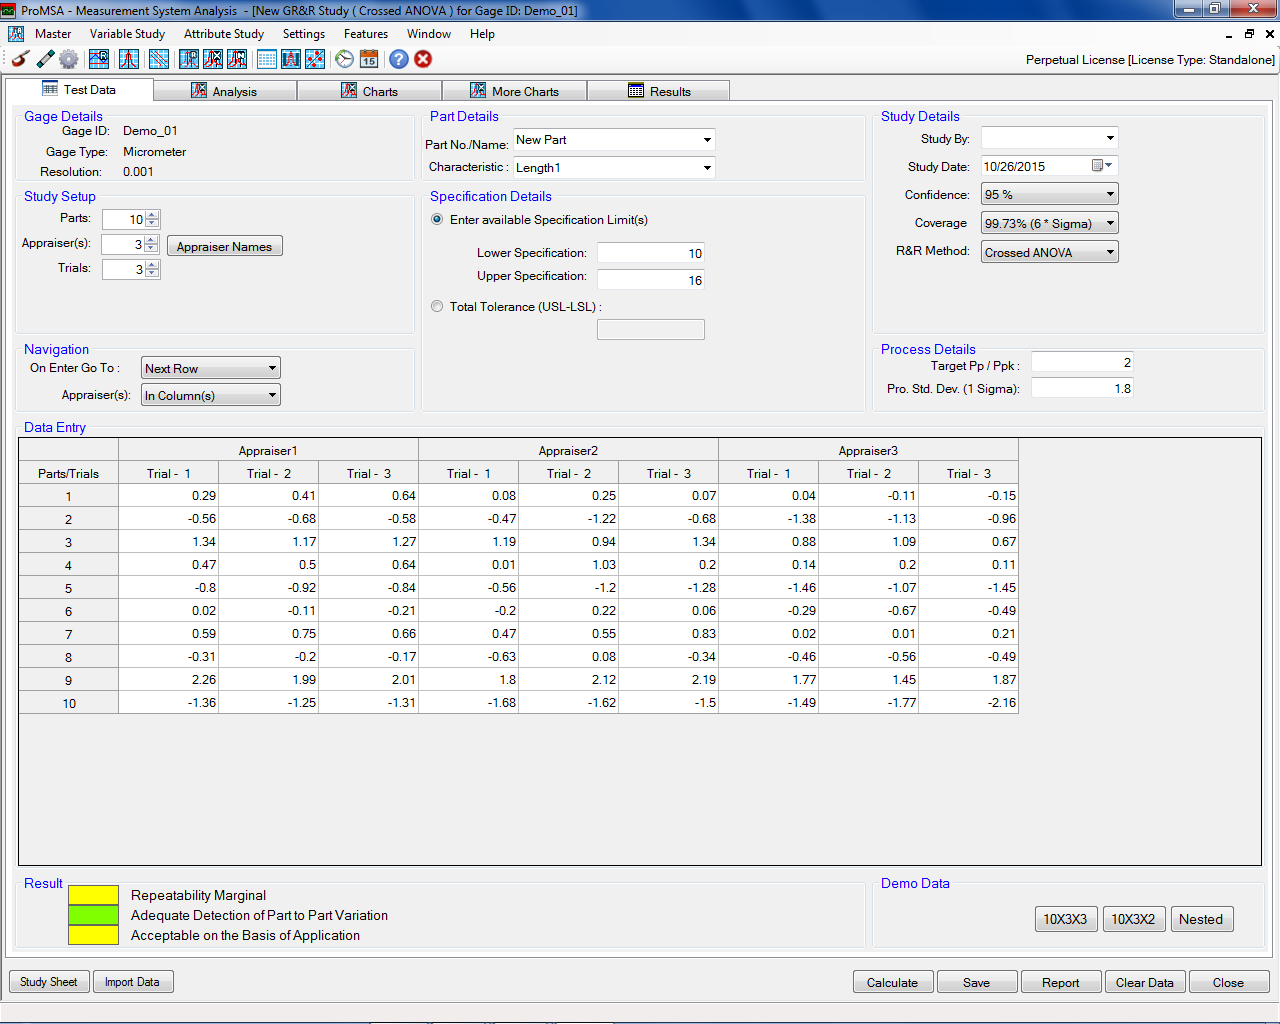Load the 10X3X2 demo data
Image resolution: width=1280 pixels, height=1024 pixels.
point(1134,919)
